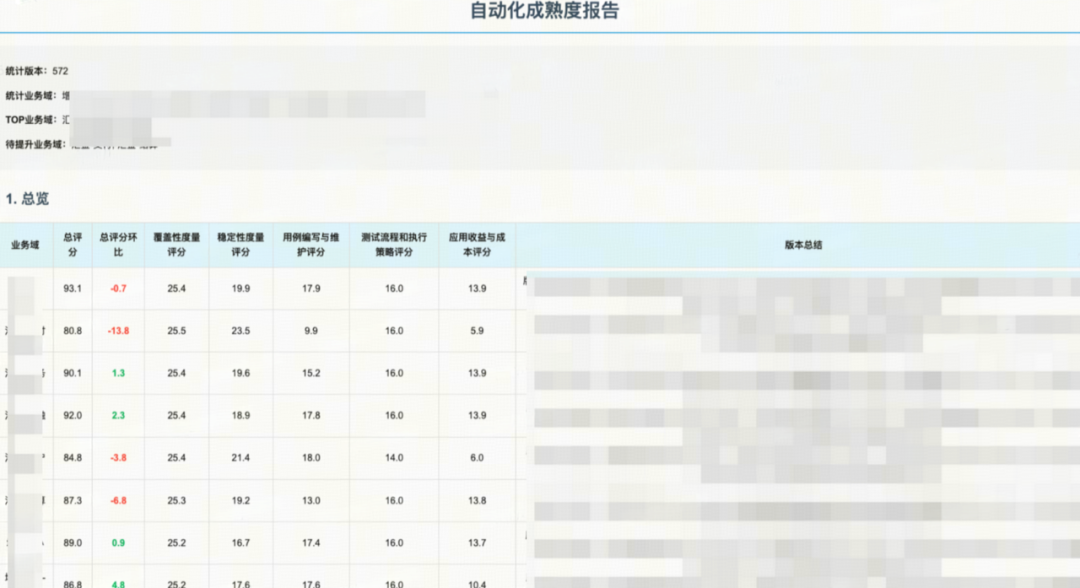
Task: Select the red -6.8 change value
Action: click(x=118, y=501)
